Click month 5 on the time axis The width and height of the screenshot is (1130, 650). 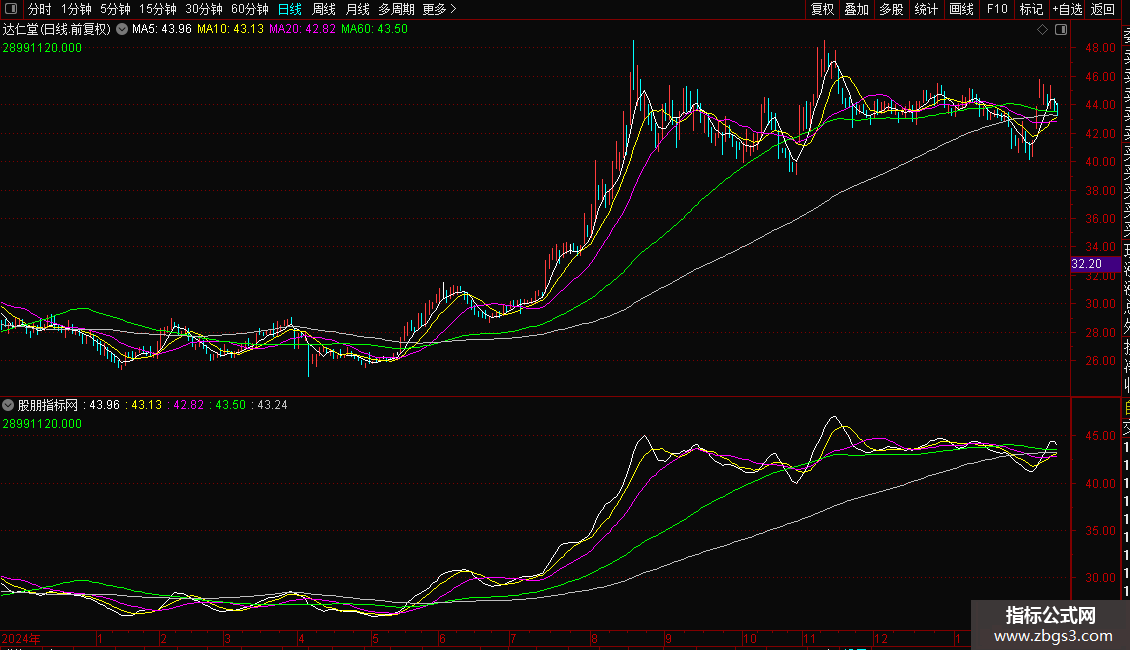[x=375, y=638]
